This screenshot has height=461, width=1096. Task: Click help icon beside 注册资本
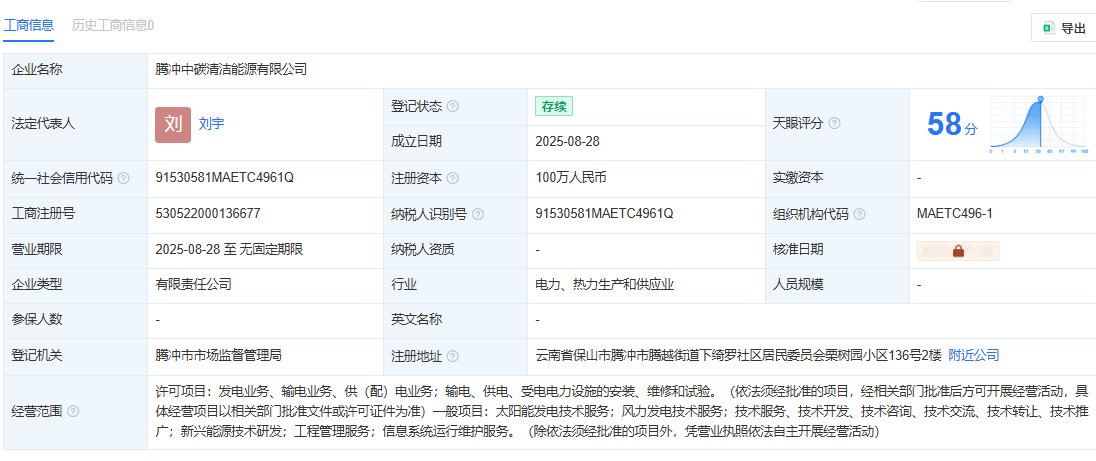click(x=453, y=178)
